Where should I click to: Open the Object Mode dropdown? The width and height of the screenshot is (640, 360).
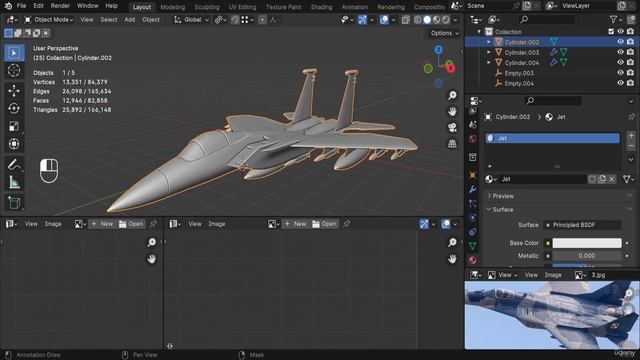pyautogui.click(x=49, y=20)
